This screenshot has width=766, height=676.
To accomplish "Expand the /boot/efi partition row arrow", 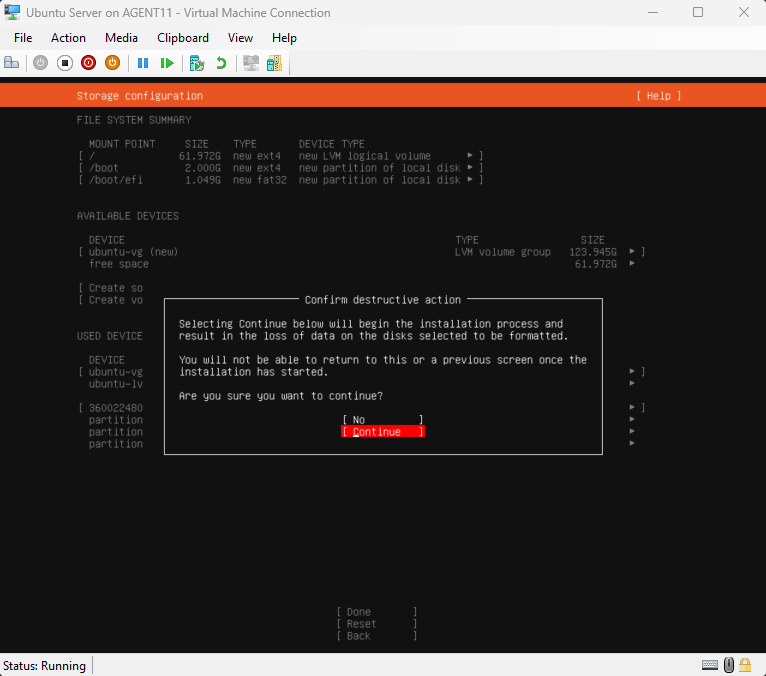I will click(x=470, y=180).
